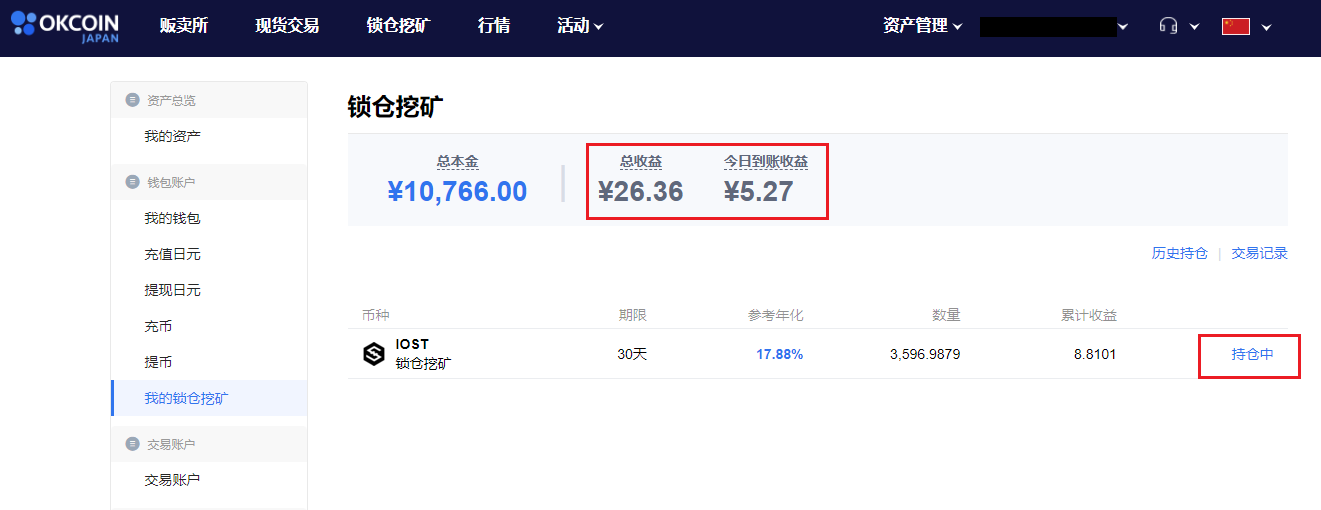Image resolution: width=1321 pixels, height=510 pixels.
Task: Click the 资产总览 section list icon
Action: pyautogui.click(x=132, y=100)
